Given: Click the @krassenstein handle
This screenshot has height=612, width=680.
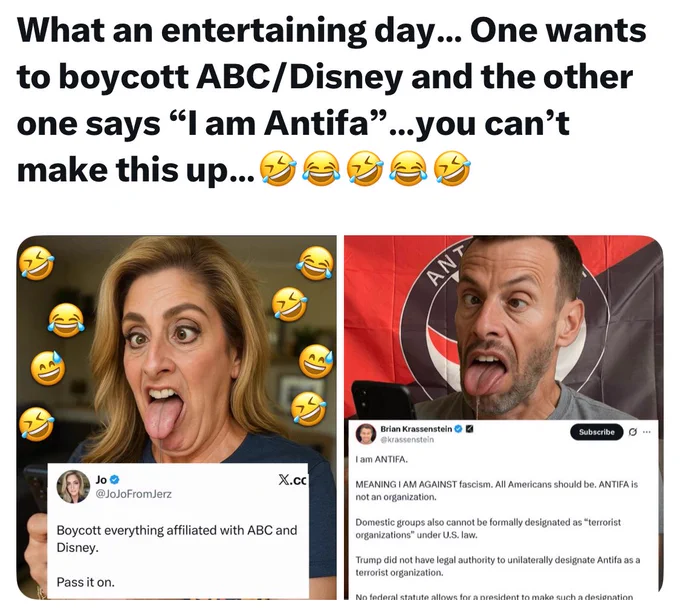Looking at the screenshot, I should coord(407,440).
